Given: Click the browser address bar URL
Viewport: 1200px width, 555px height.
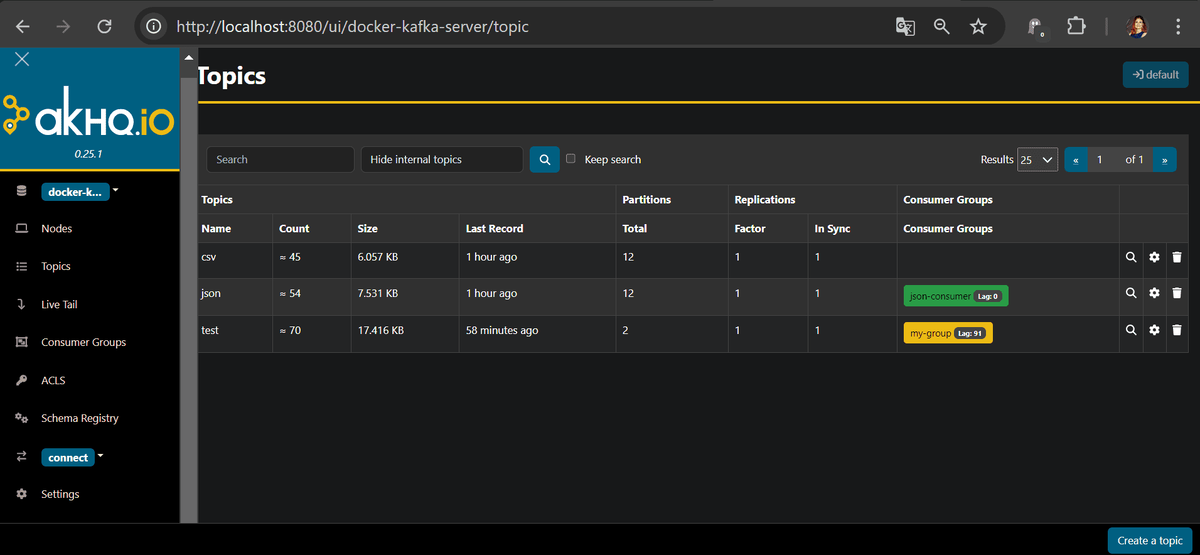Looking at the screenshot, I should tap(352, 27).
